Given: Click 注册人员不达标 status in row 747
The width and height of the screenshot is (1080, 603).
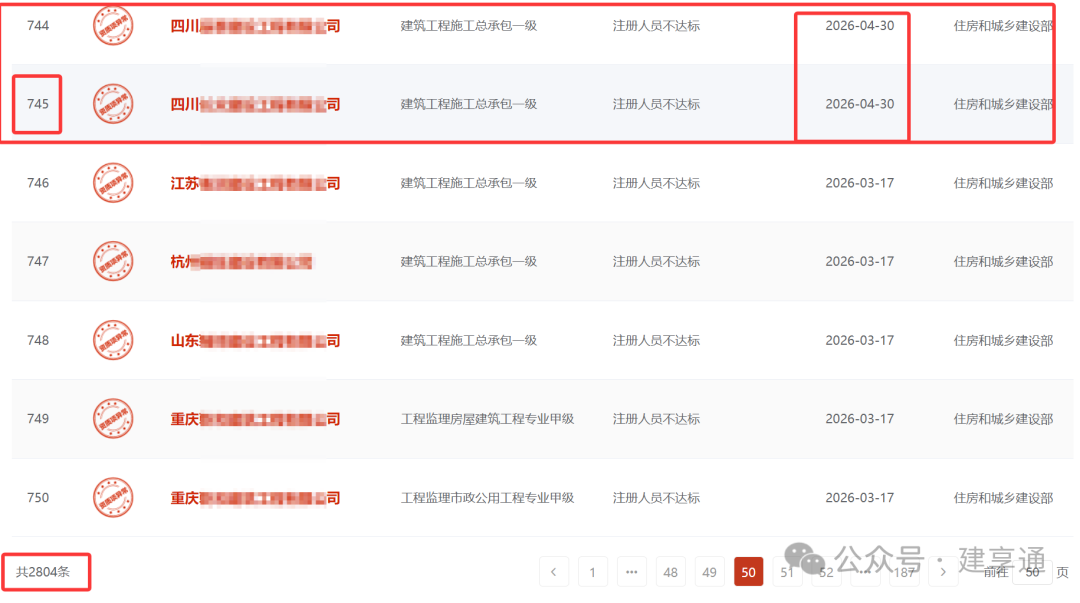Looking at the screenshot, I should coord(656,262).
